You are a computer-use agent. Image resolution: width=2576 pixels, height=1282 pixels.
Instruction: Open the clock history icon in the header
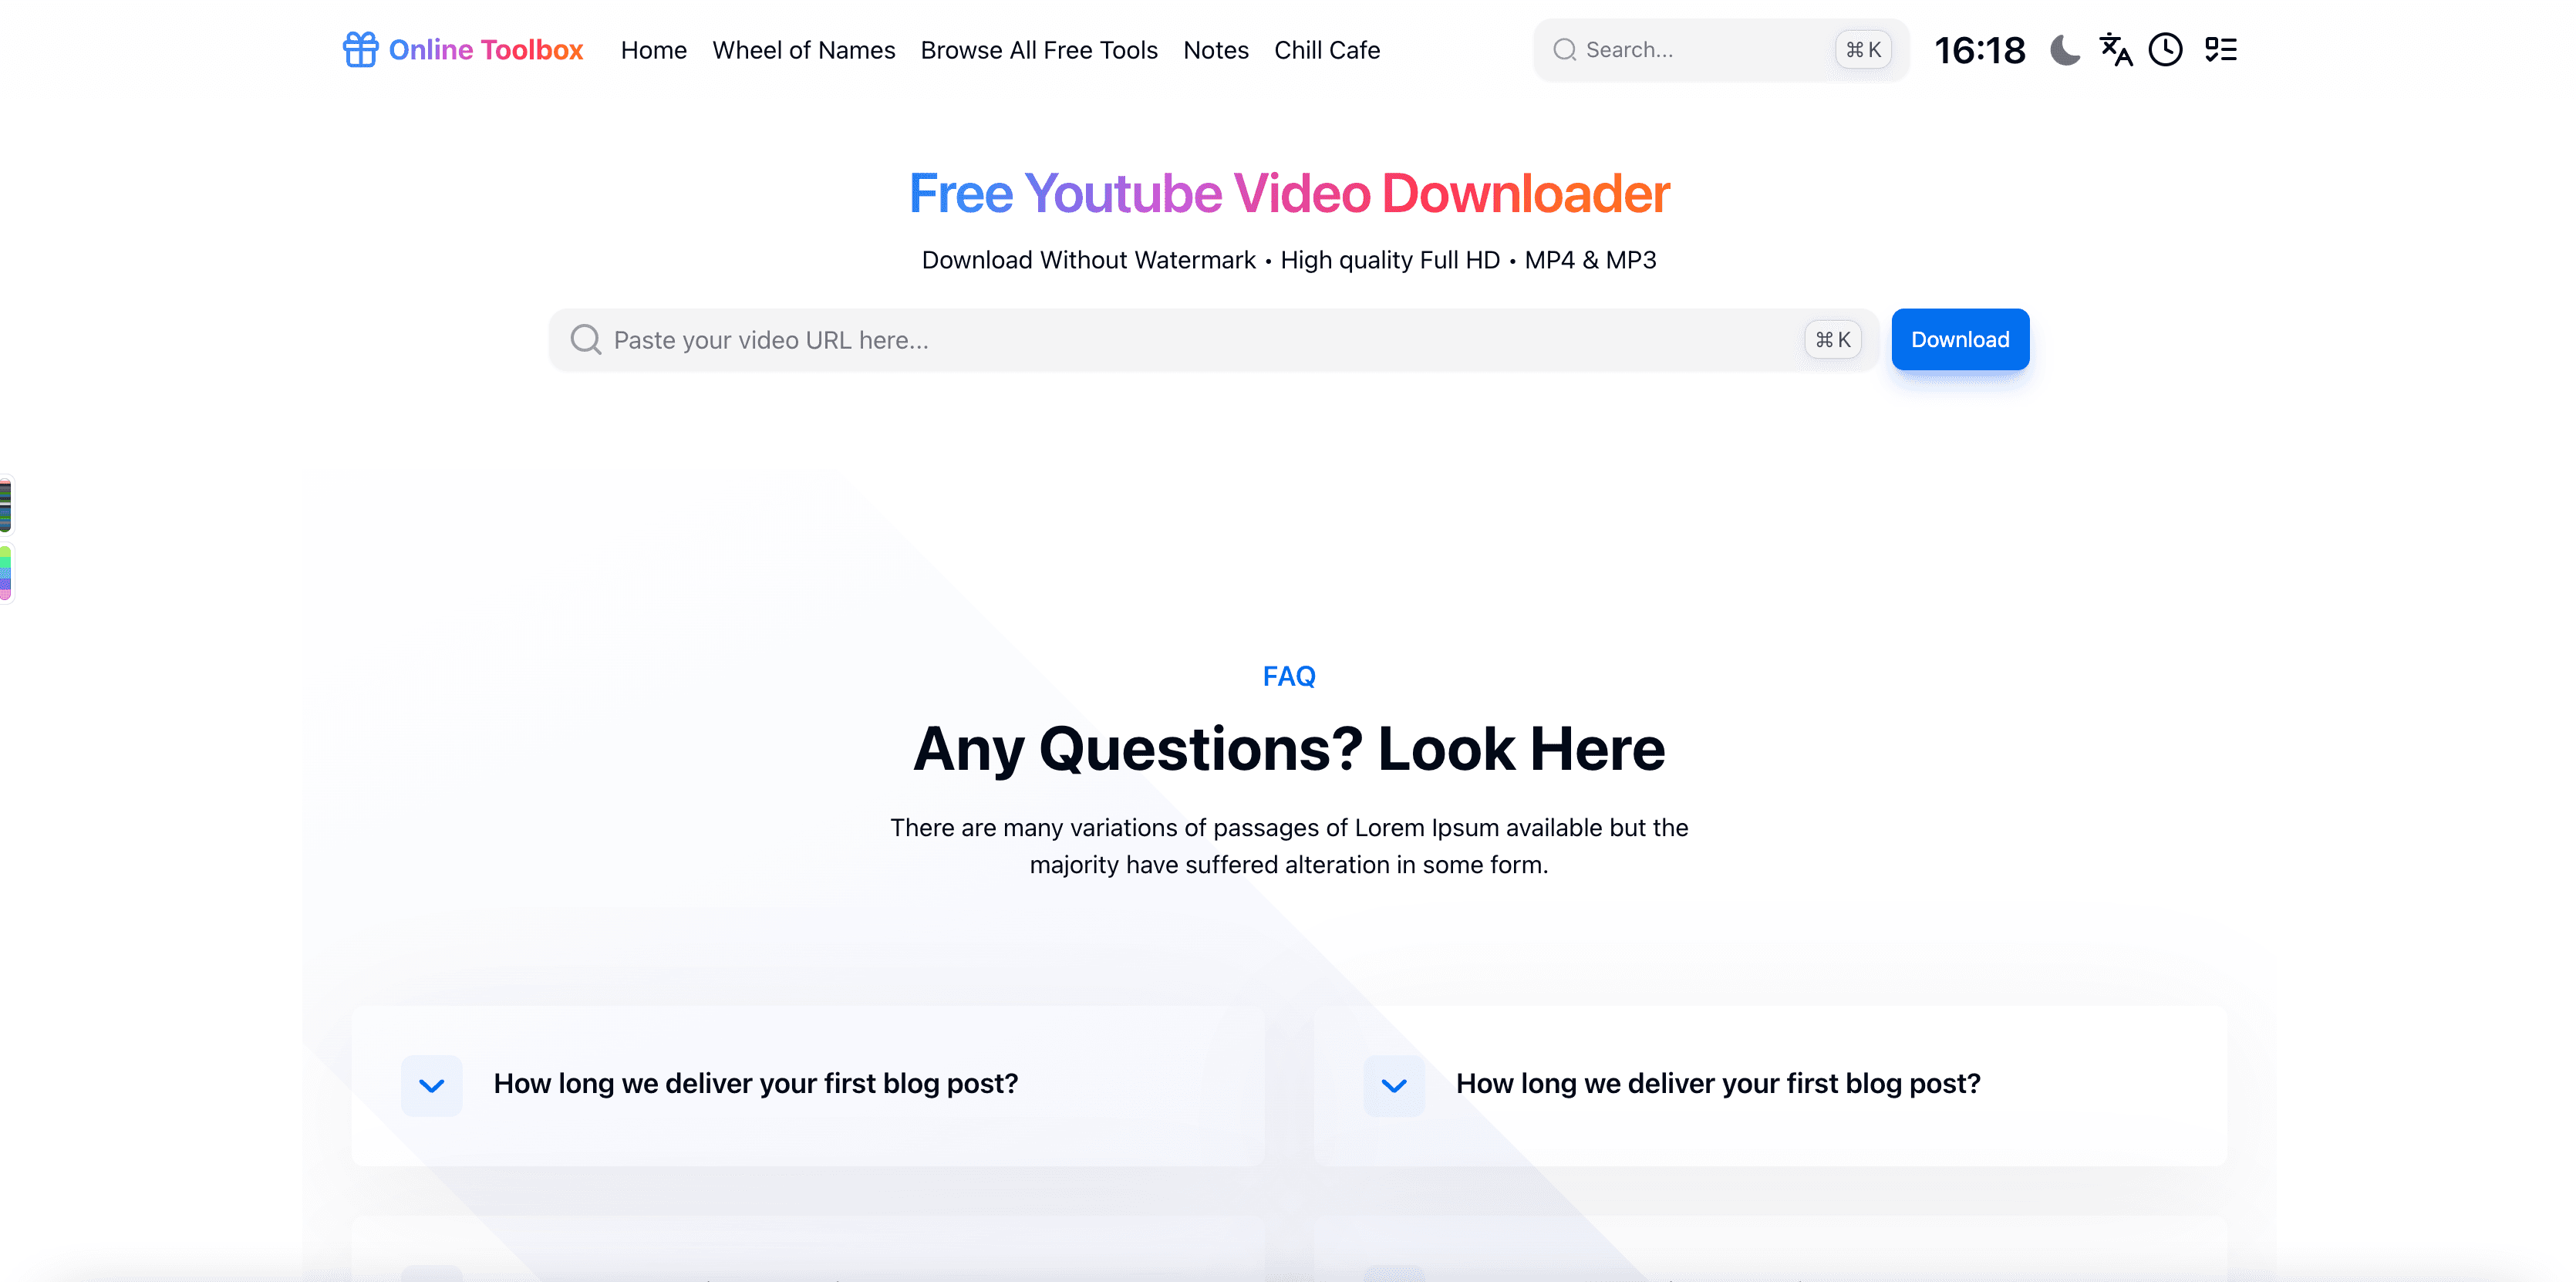pyautogui.click(x=2166, y=50)
